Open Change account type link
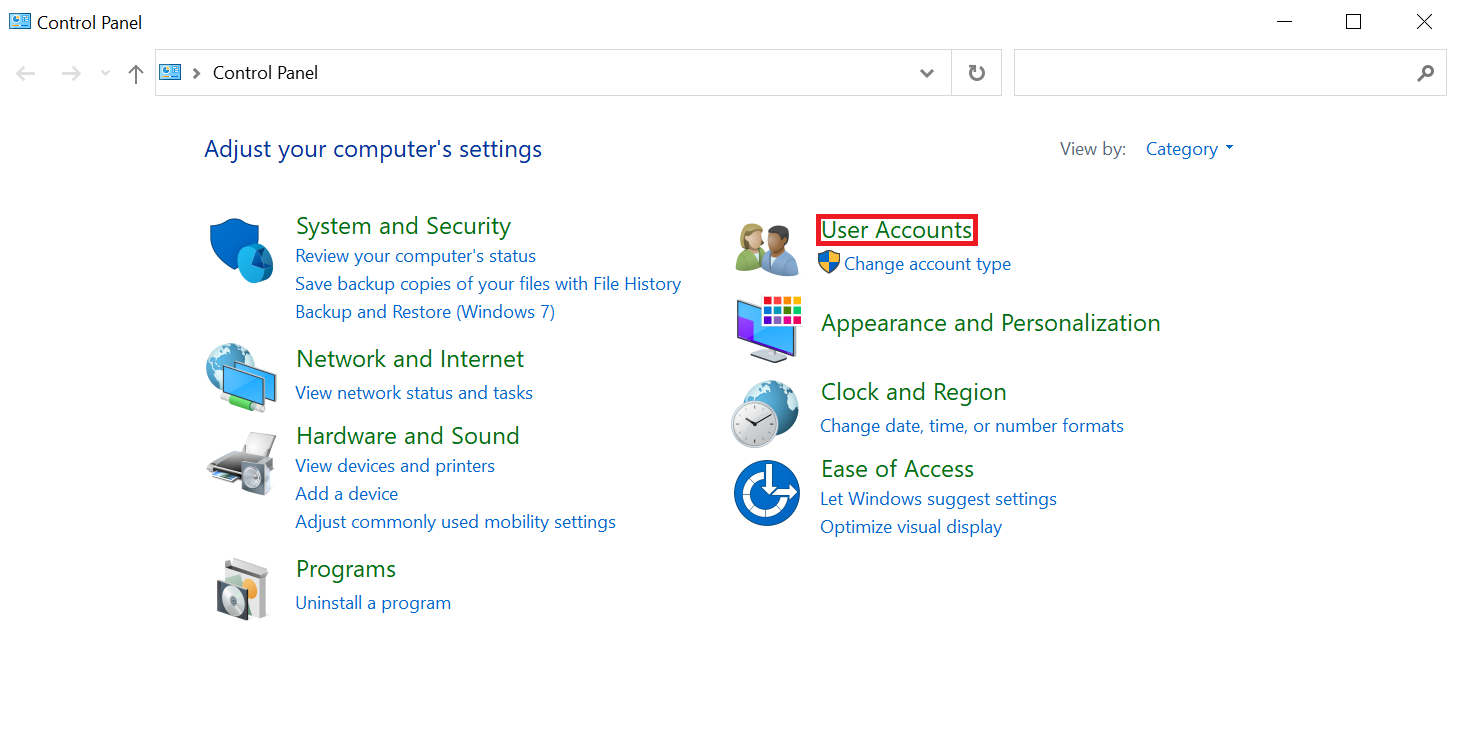Image resolution: width=1460 pixels, height=733 pixels. click(927, 264)
